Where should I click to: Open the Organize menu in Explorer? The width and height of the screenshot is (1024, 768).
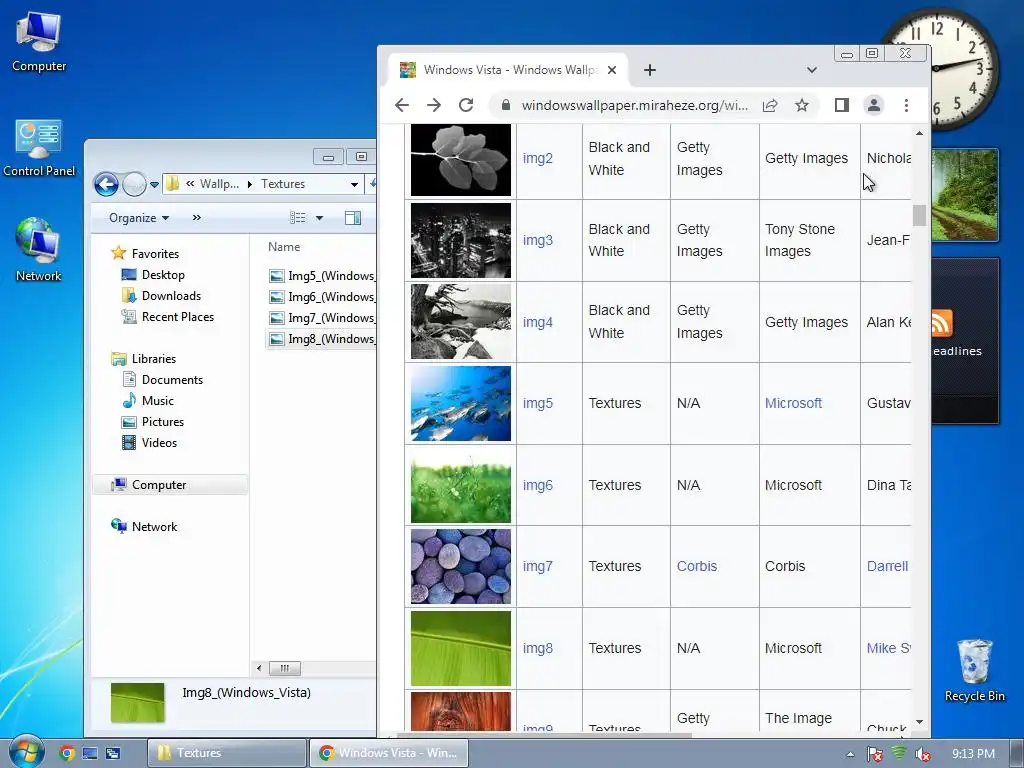(139, 218)
